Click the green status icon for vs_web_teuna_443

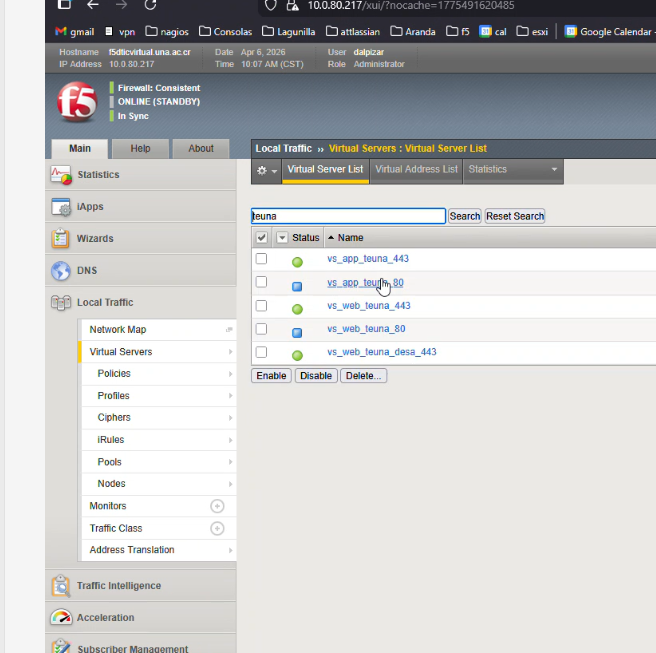pyautogui.click(x=297, y=309)
